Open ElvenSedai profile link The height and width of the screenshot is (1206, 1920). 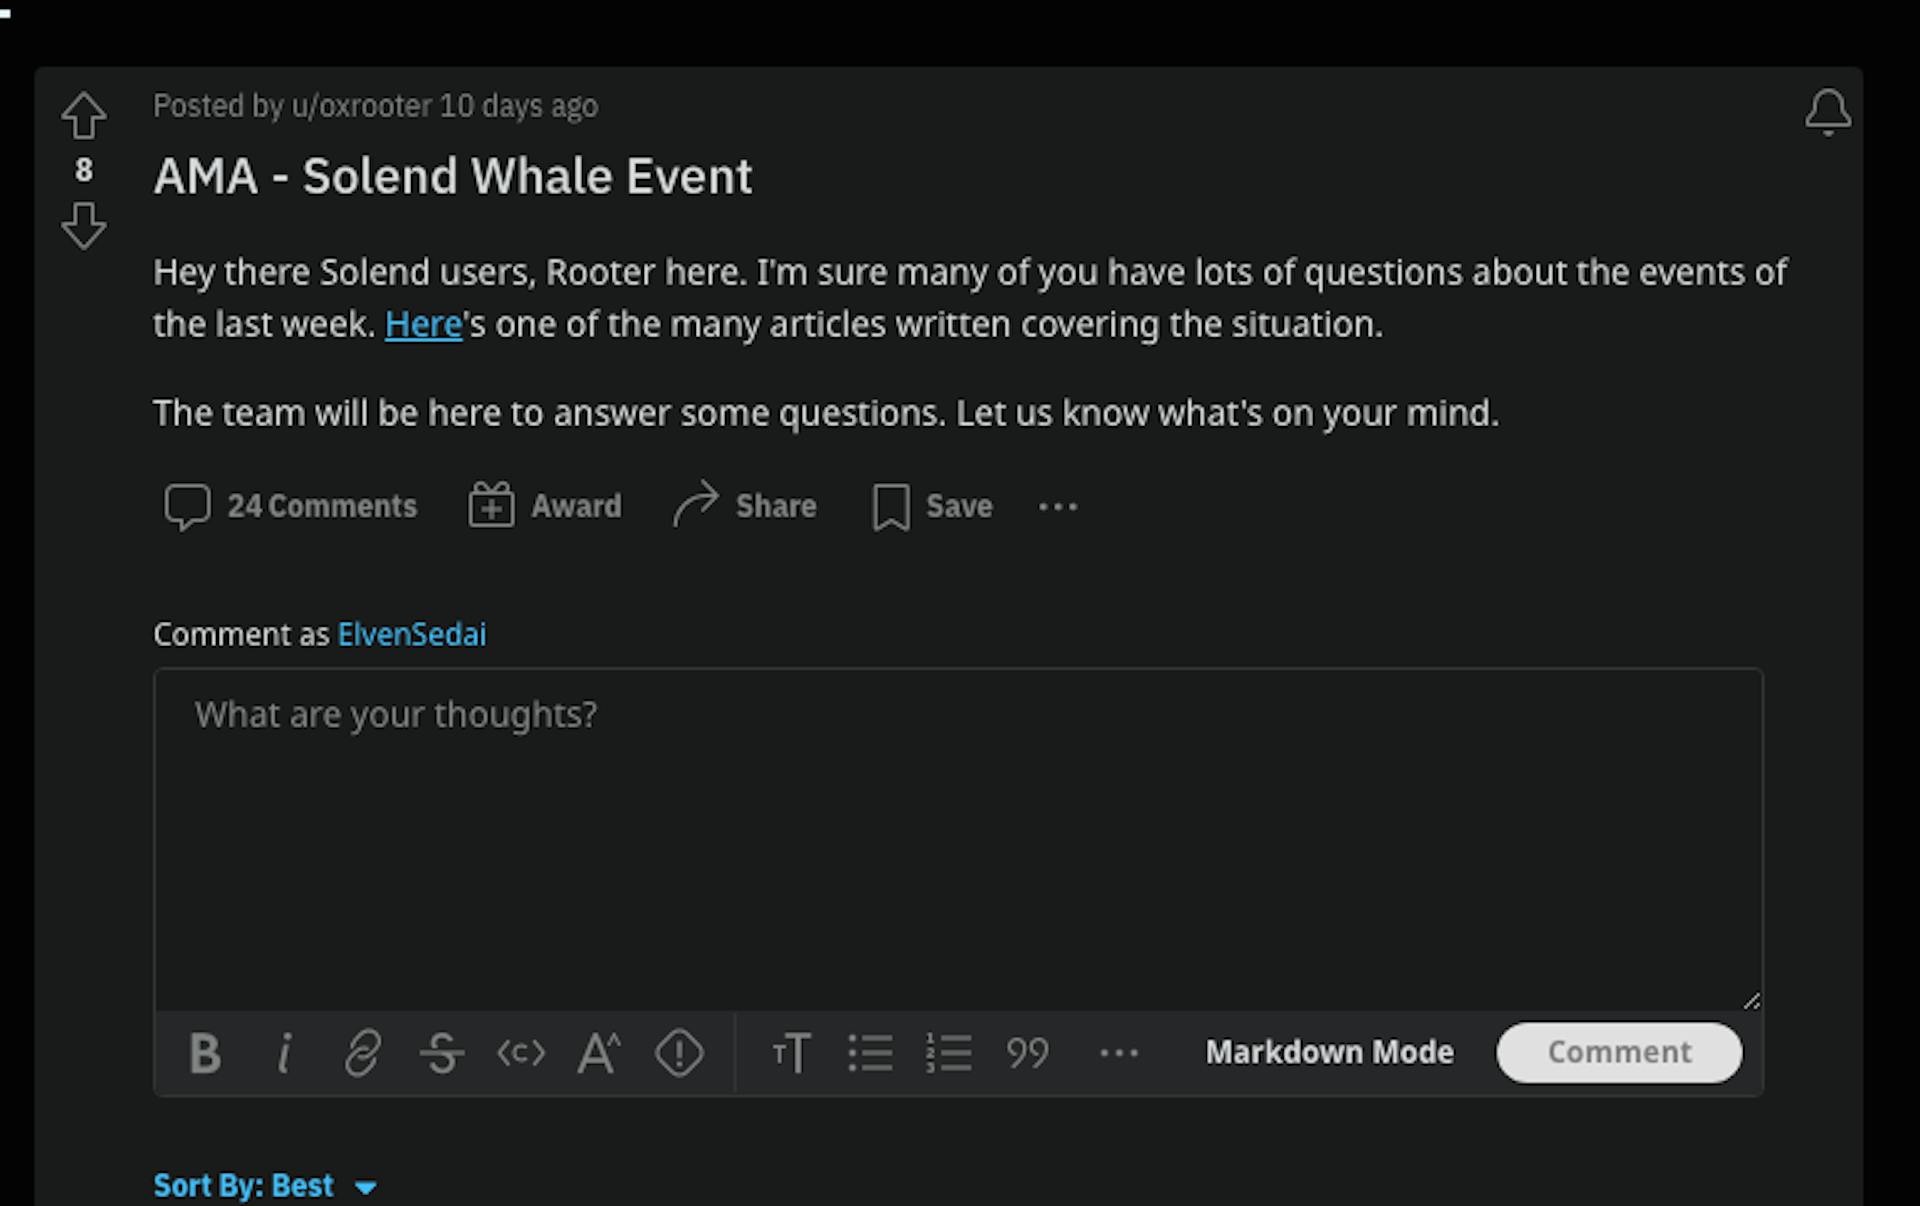point(412,634)
